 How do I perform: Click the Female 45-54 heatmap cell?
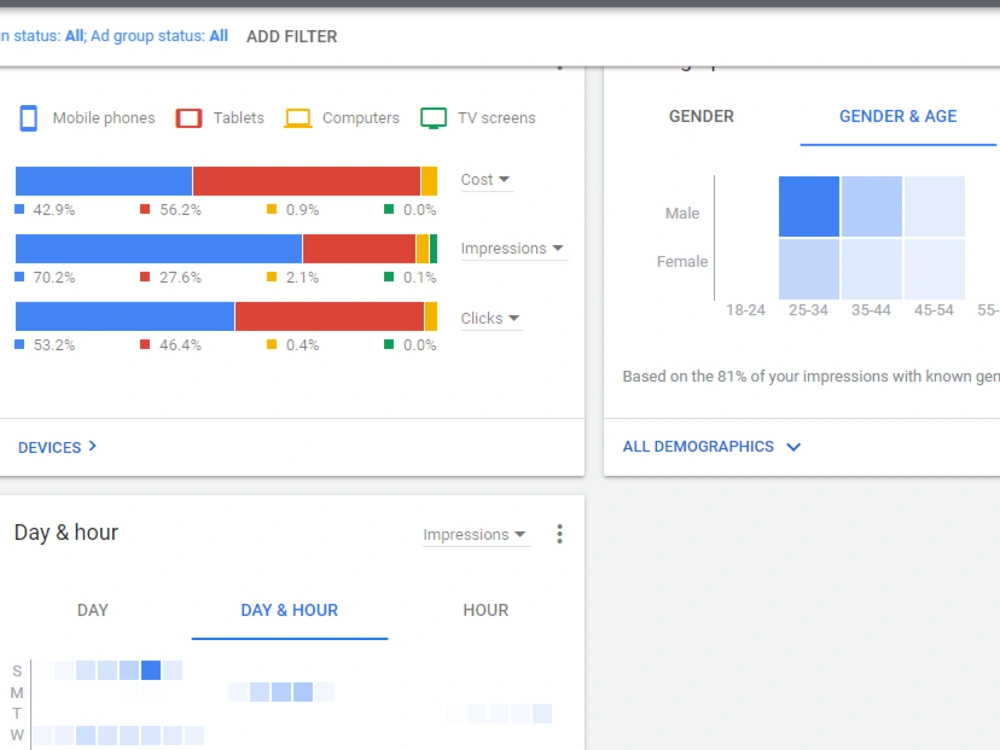point(934,268)
